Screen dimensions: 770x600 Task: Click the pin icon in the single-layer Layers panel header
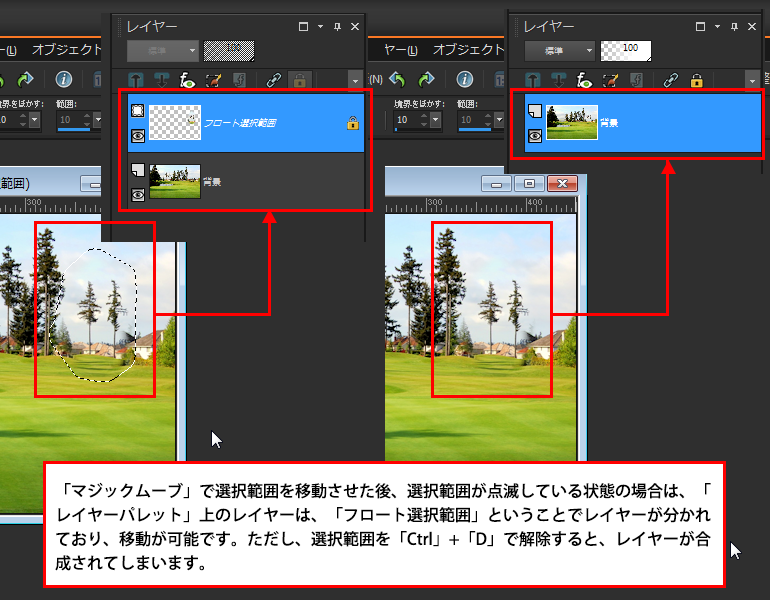tap(734, 27)
